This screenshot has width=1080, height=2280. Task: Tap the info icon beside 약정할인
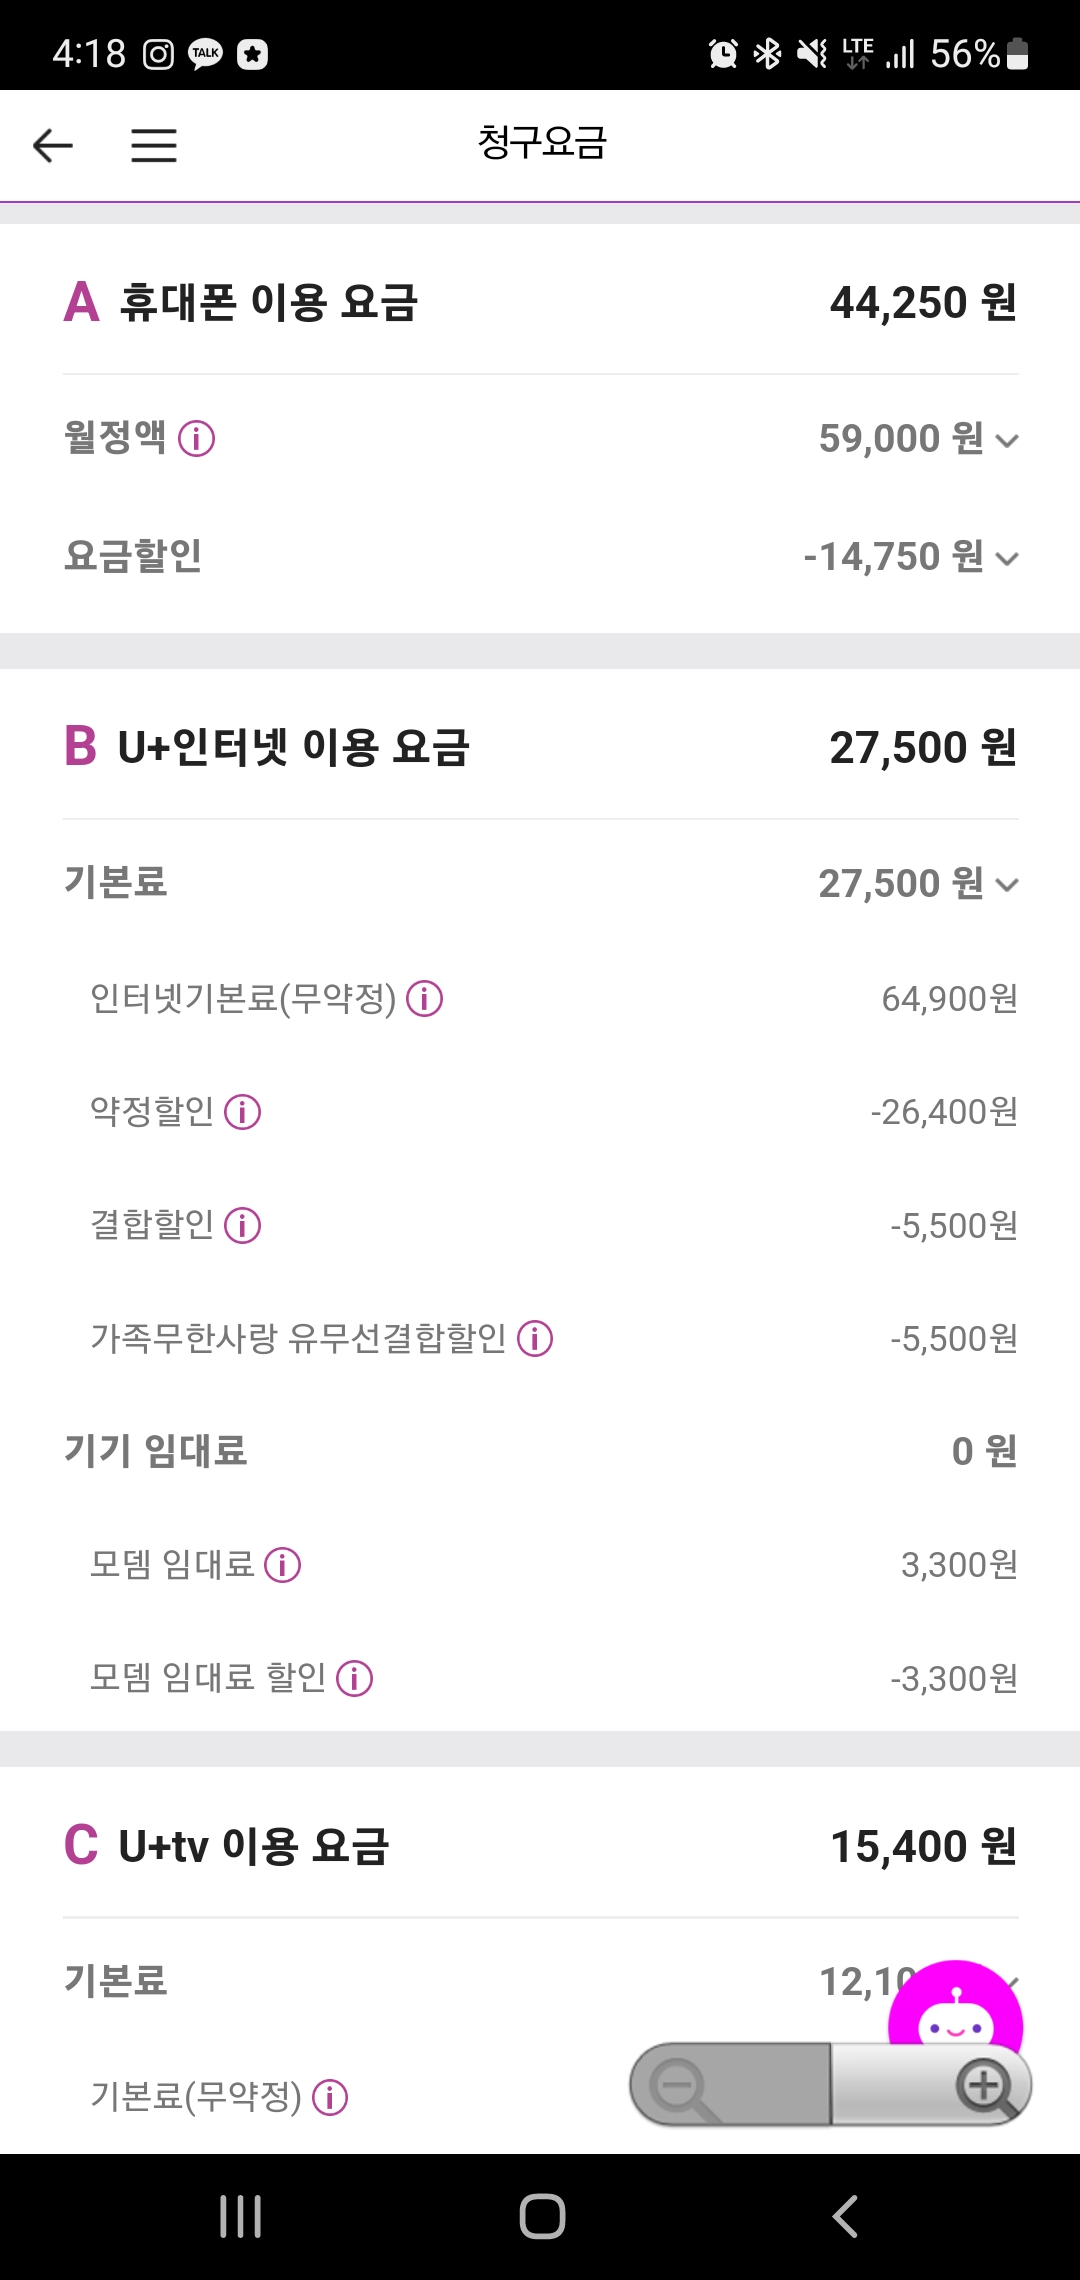(x=243, y=1112)
